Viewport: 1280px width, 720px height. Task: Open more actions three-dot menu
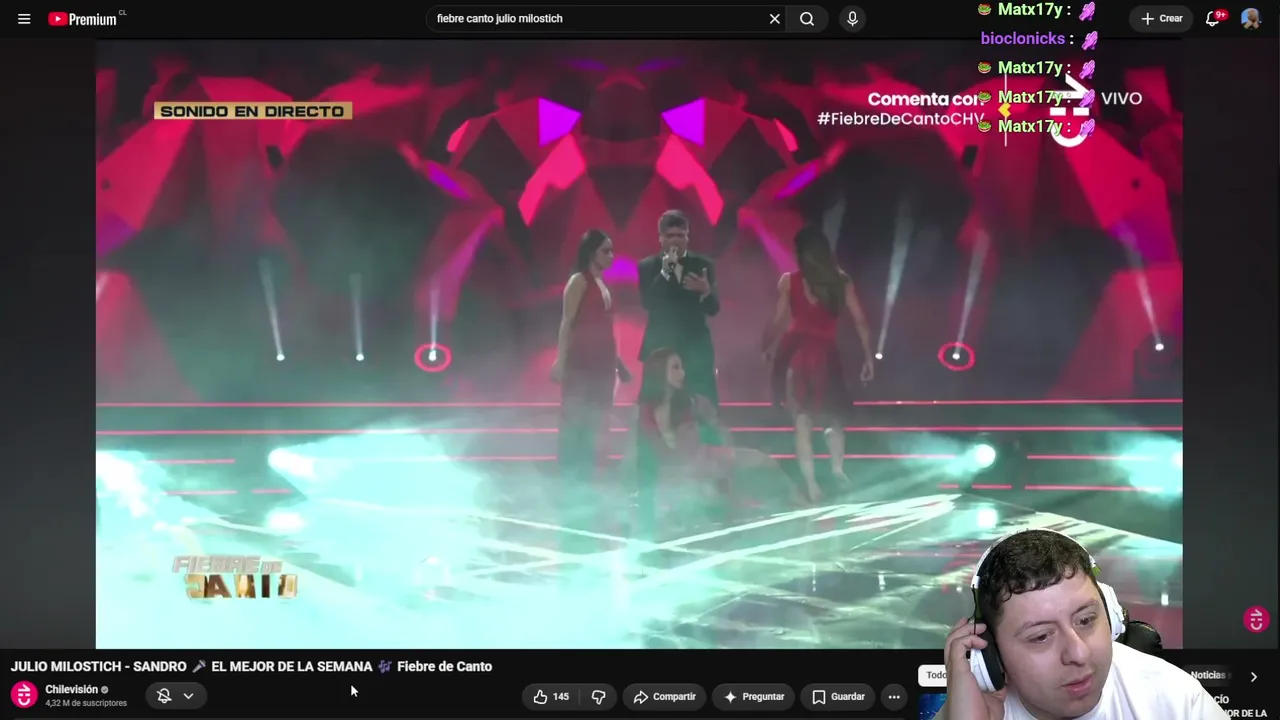[894, 696]
